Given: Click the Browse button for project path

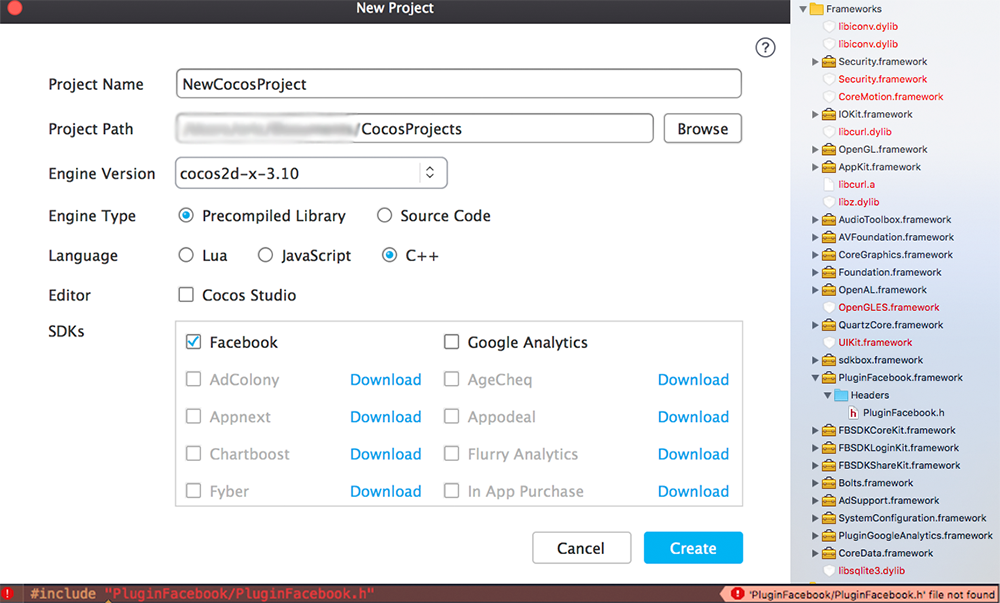Looking at the screenshot, I should click(x=702, y=129).
